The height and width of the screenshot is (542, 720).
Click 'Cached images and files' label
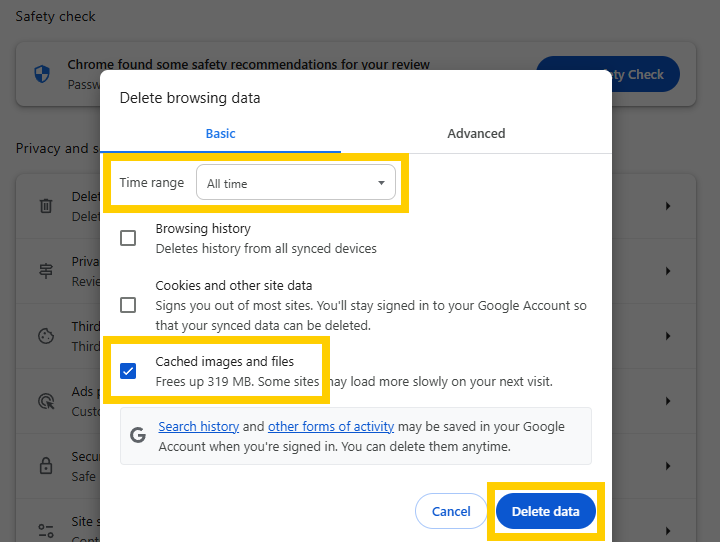pyautogui.click(x=225, y=361)
